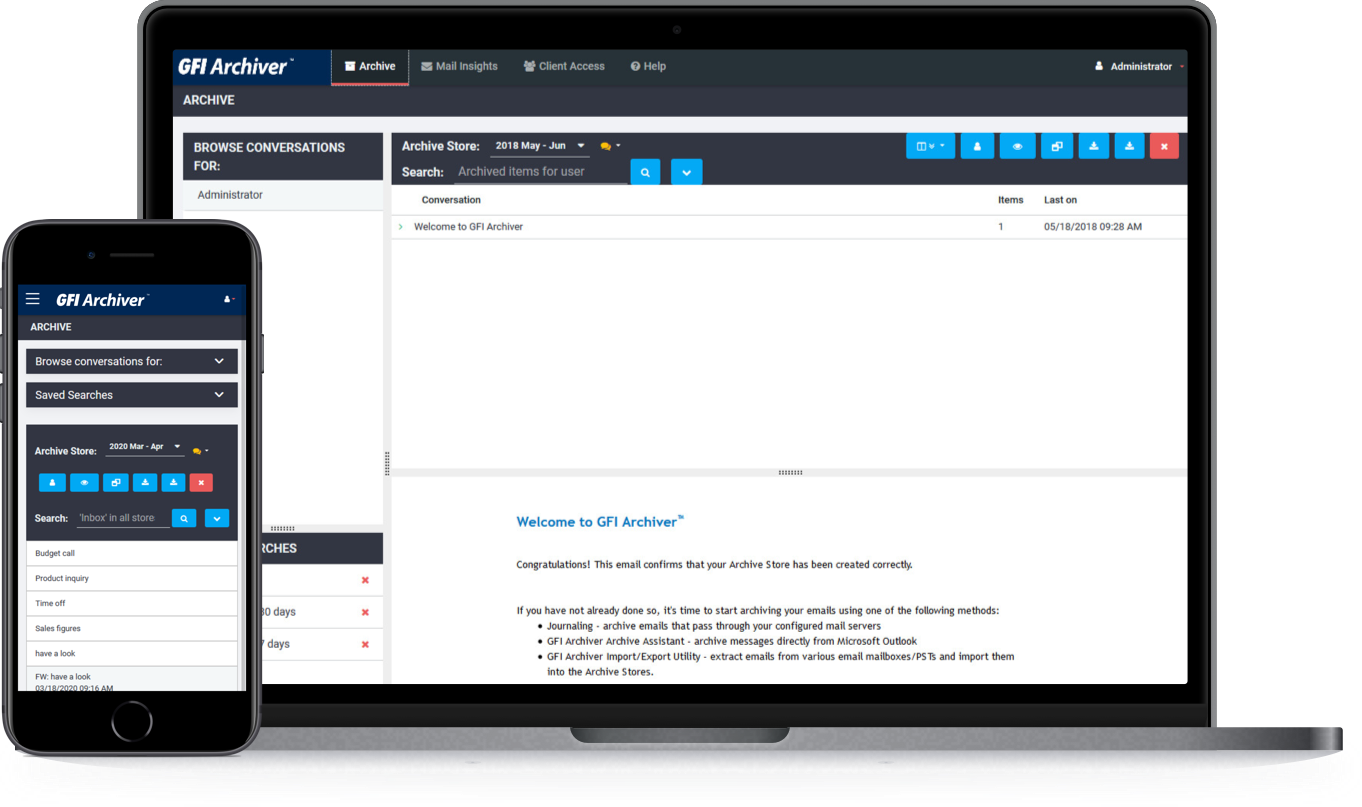Click the desktop toolbar copy windows icon
The image size is (1362, 807).
(1056, 146)
